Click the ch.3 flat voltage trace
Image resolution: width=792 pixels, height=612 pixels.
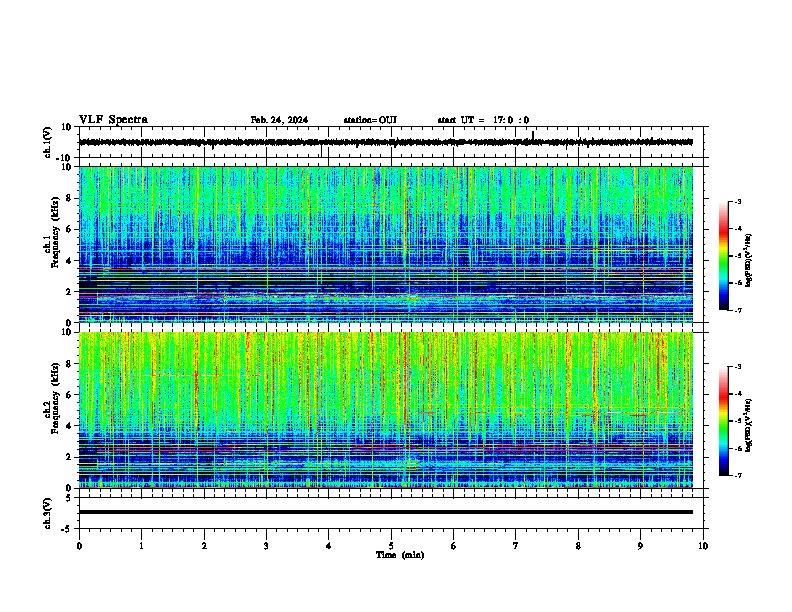pyautogui.click(x=386, y=512)
